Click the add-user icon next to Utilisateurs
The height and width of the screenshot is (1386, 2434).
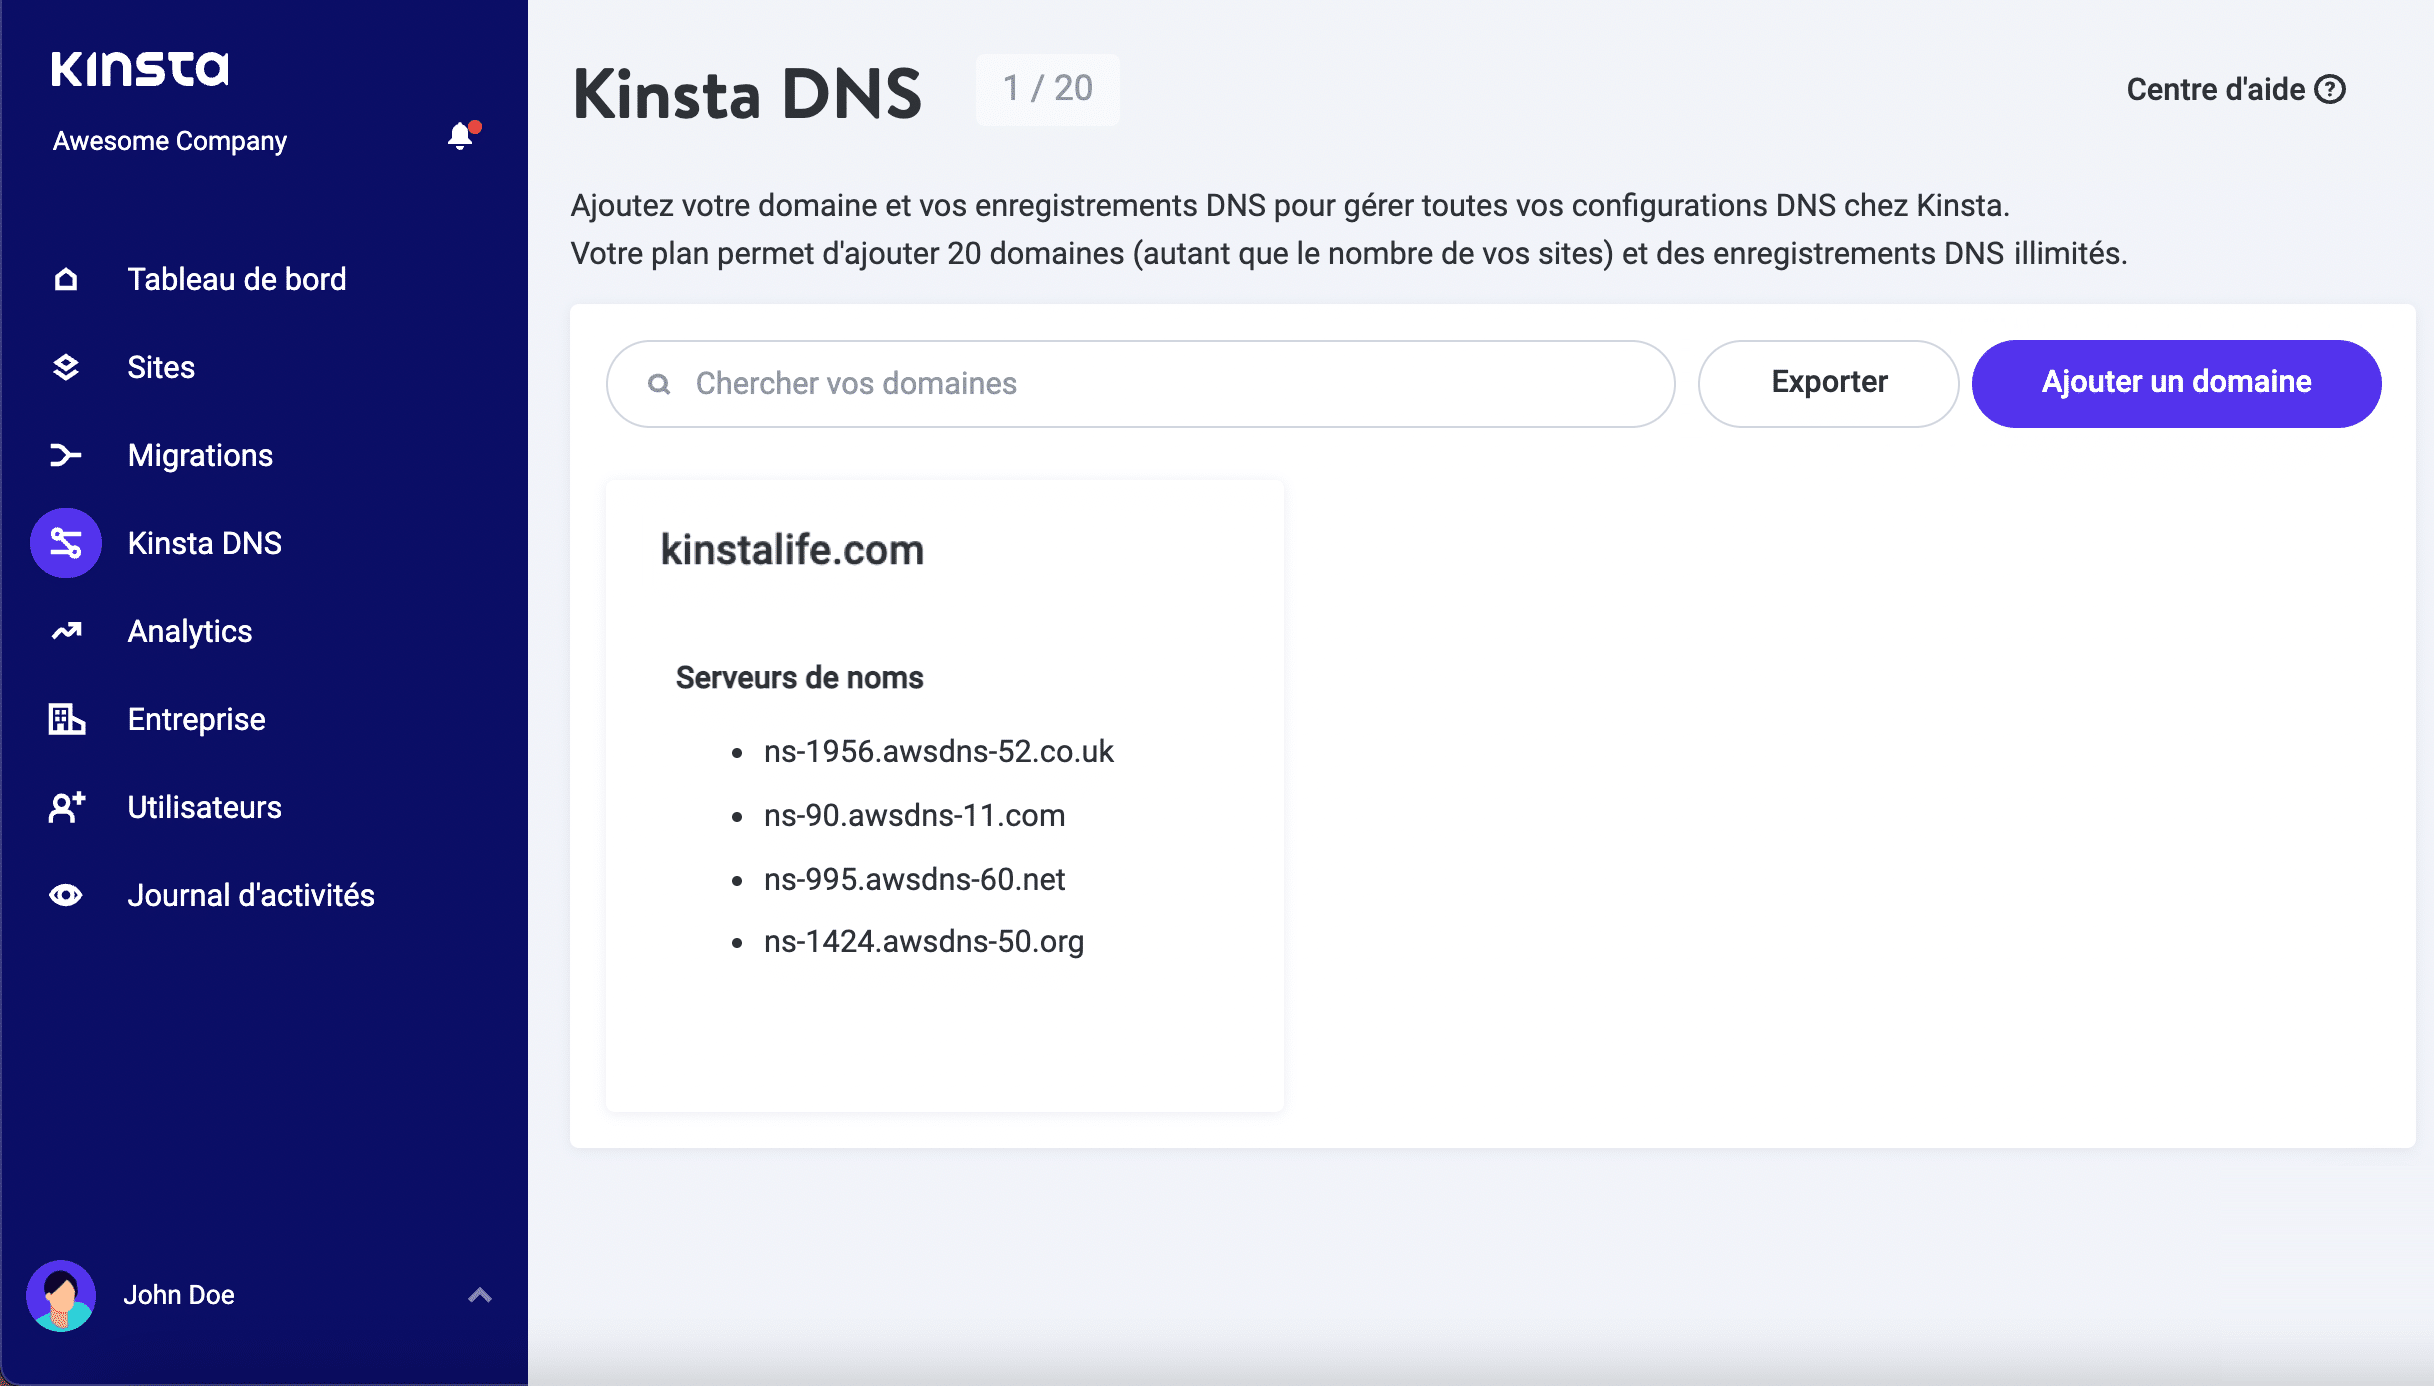click(66, 807)
